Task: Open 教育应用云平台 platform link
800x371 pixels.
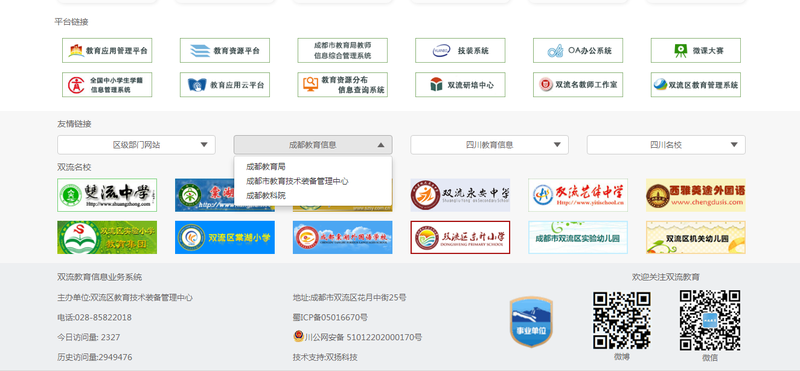Action: tap(224, 85)
